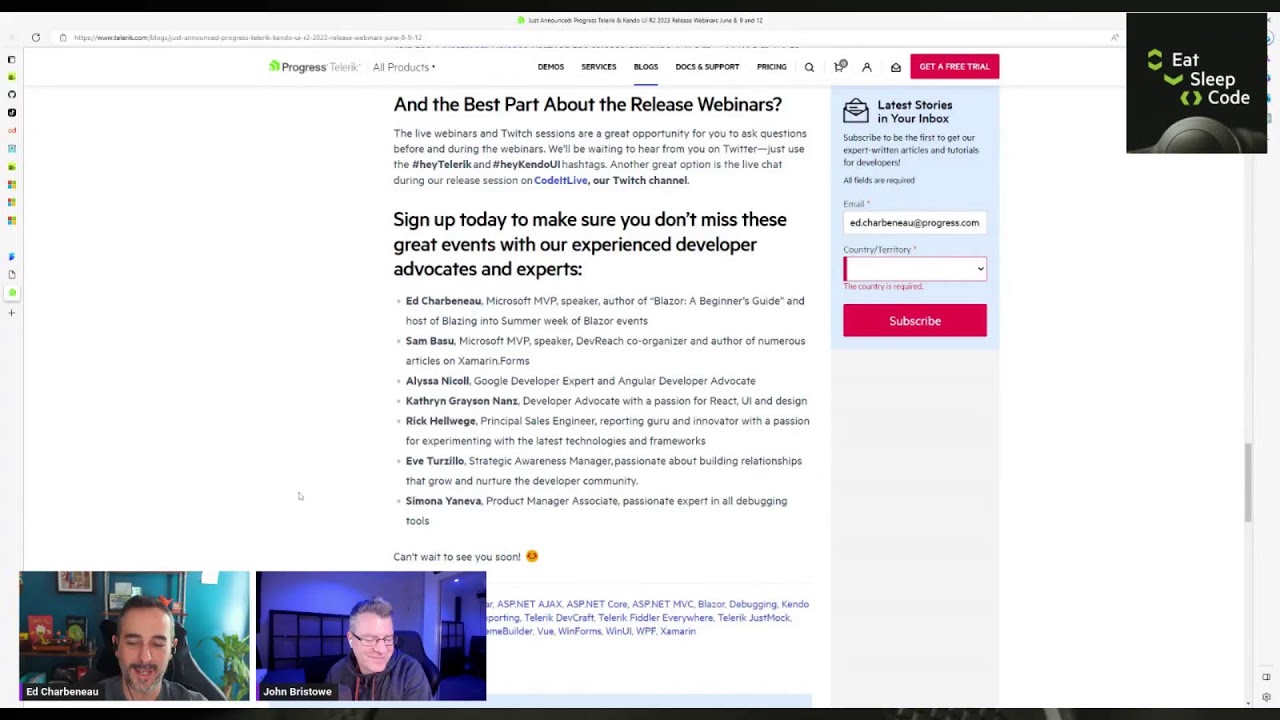Open the Vue tag link
The height and width of the screenshot is (720, 1280).
click(545, 631)
